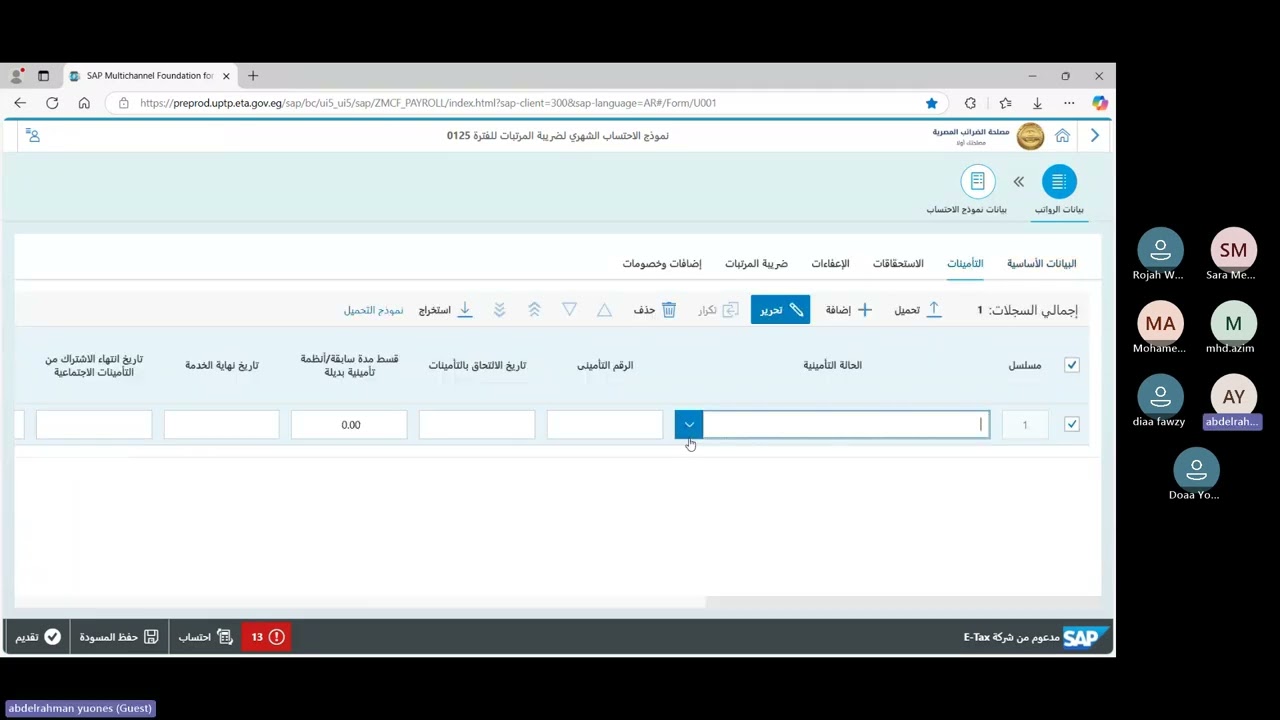
Task: Move to top with the double-up chevron
Action: click(x=534, y=310)
